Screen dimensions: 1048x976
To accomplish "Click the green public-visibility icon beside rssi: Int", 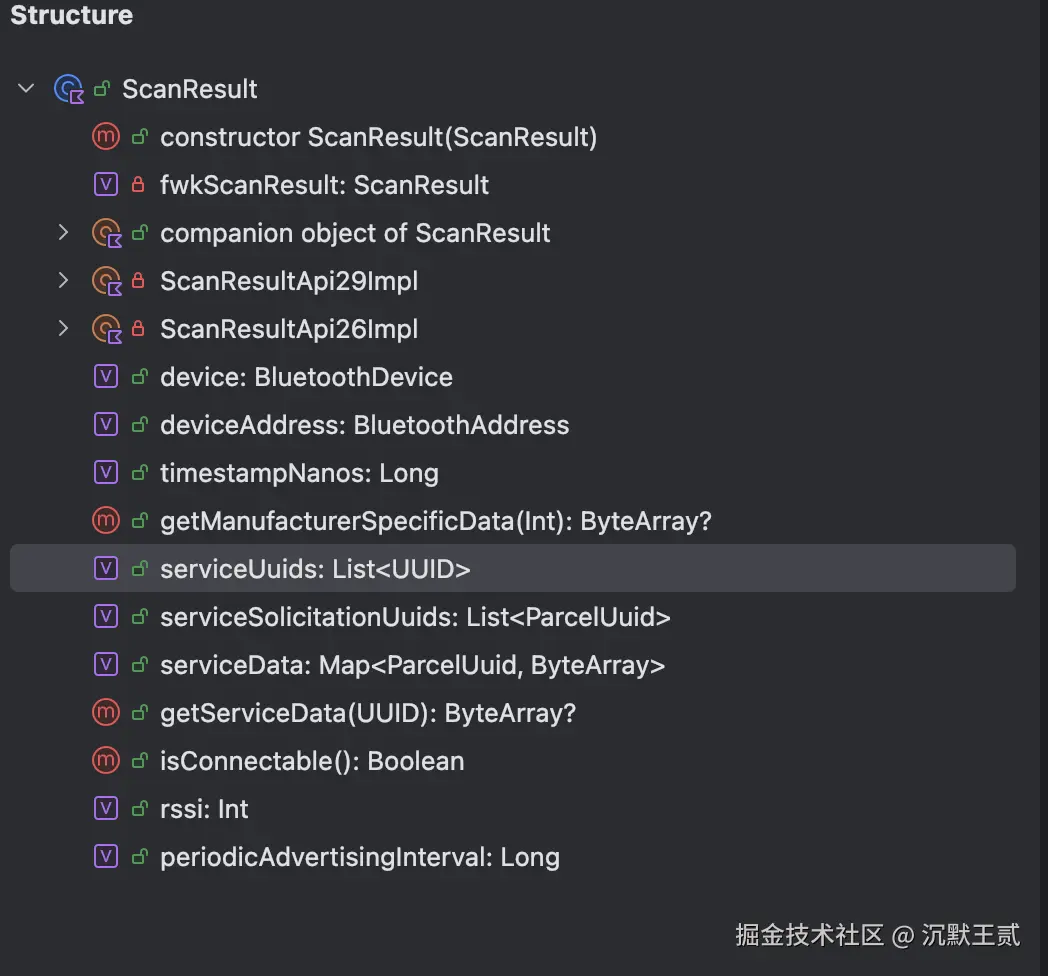I will [140, 809].
